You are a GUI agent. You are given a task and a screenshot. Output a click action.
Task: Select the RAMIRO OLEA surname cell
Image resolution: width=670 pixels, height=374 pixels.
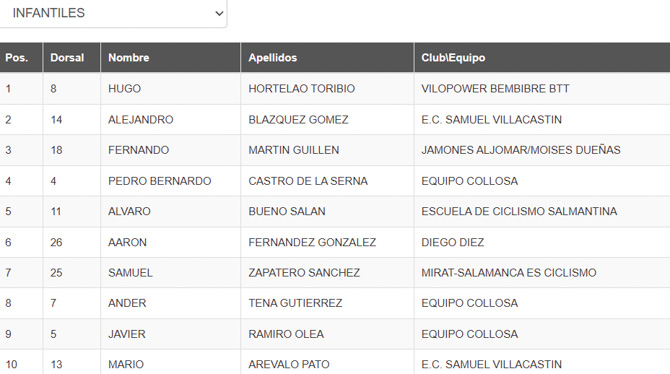[327, 334]
